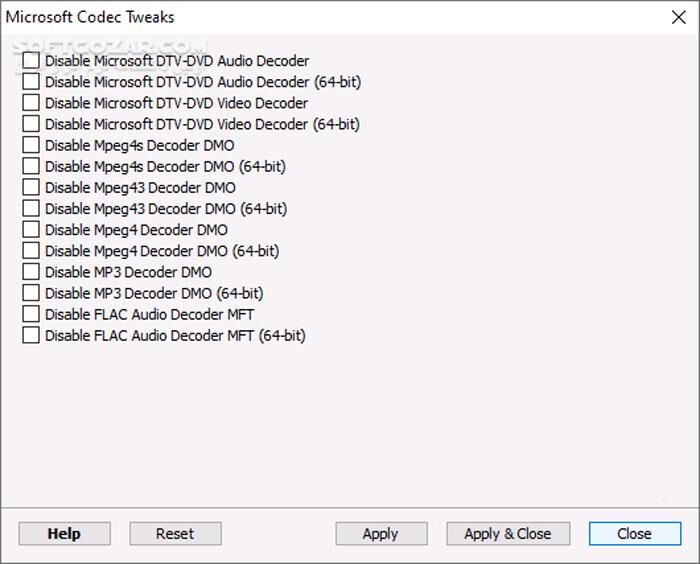Select Disable Mpeg4s Decoder DMO (64-bit) checkbox

click(31, 166)
